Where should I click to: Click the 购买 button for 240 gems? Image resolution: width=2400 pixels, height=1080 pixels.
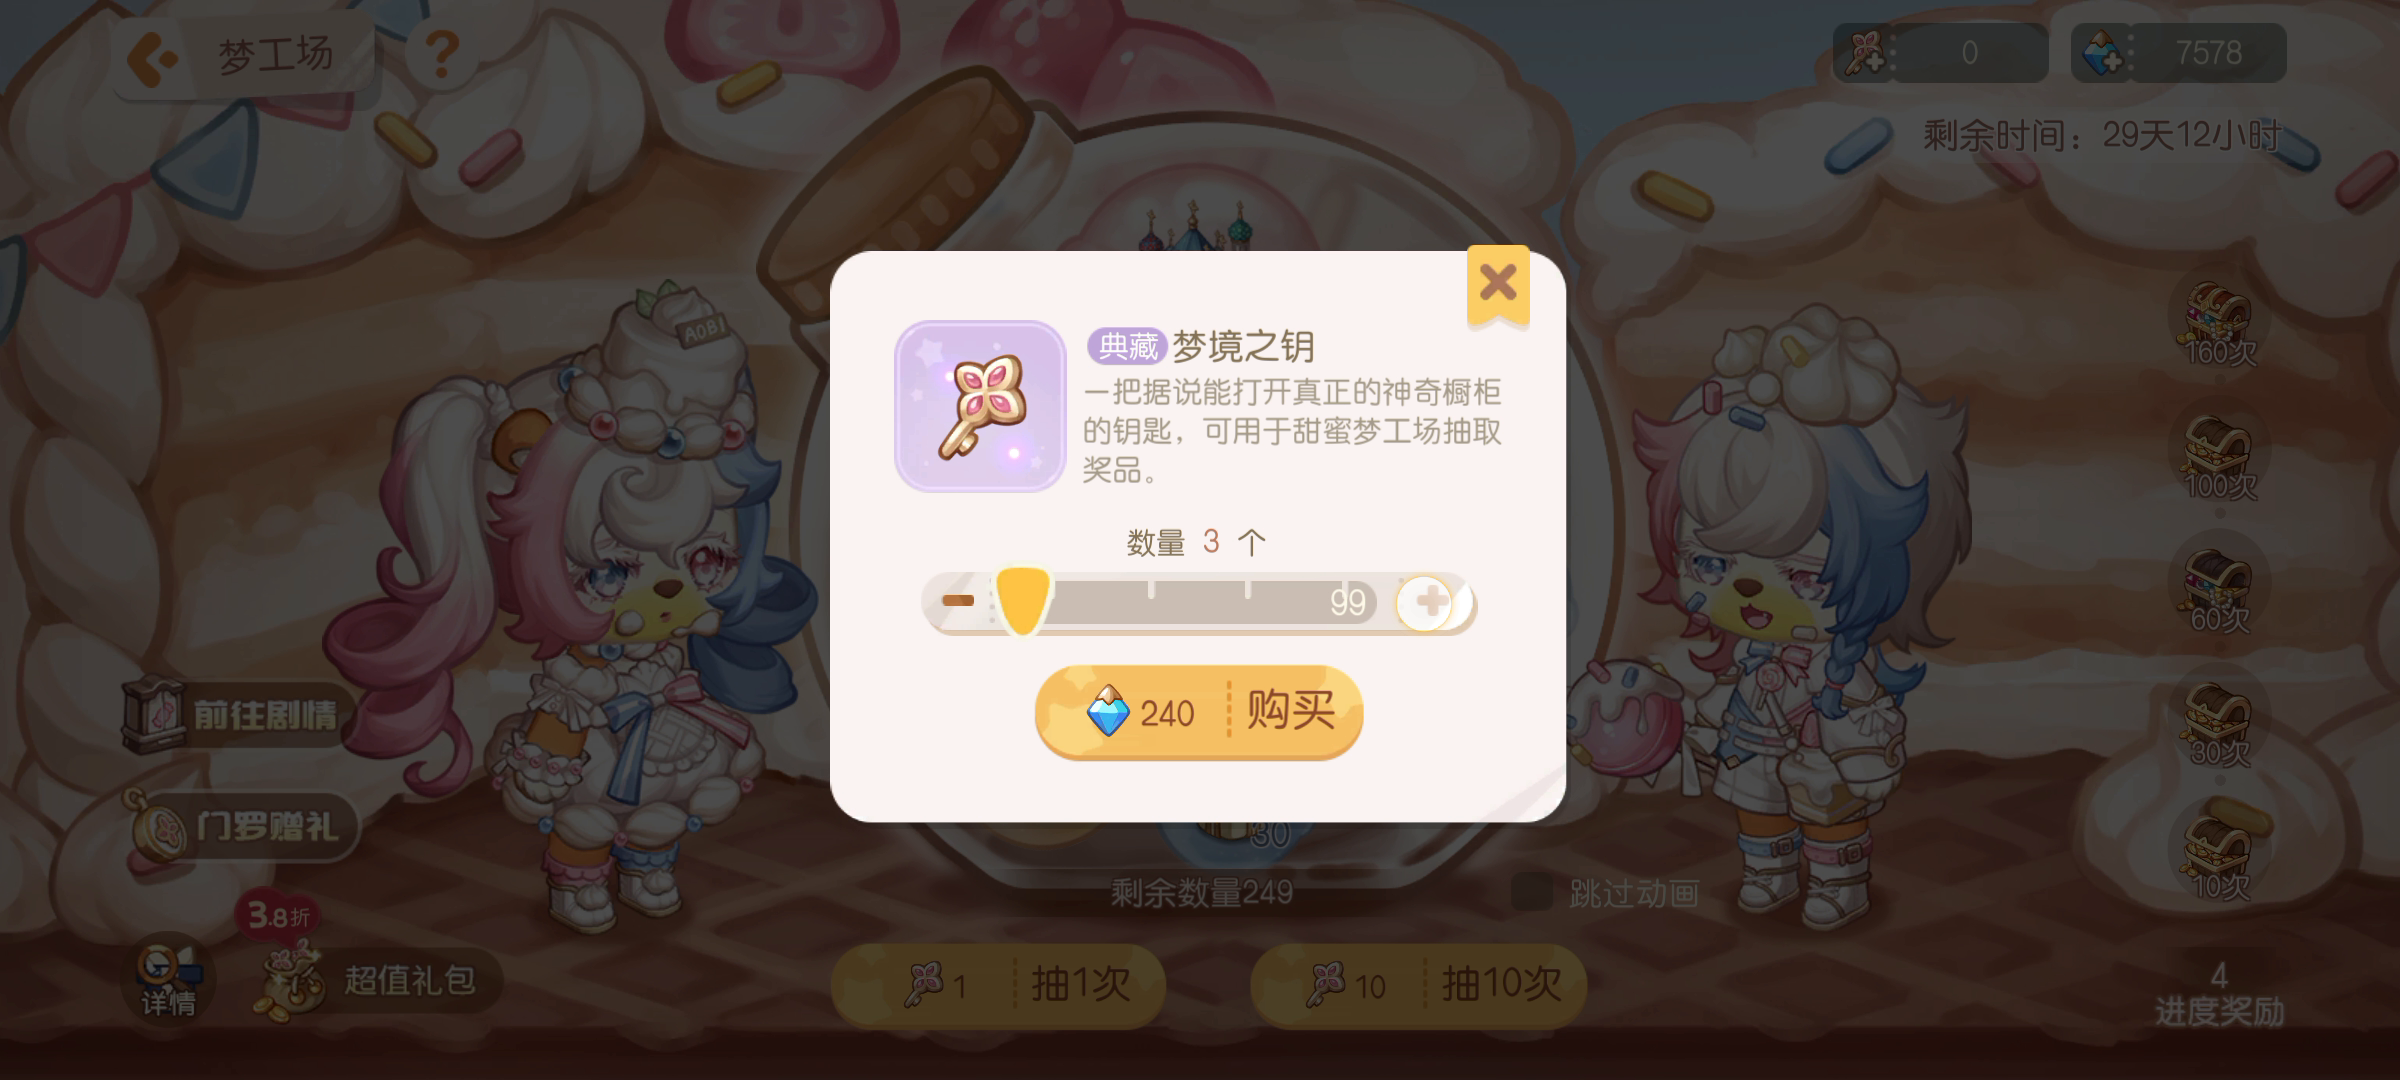click(1199, 712)
